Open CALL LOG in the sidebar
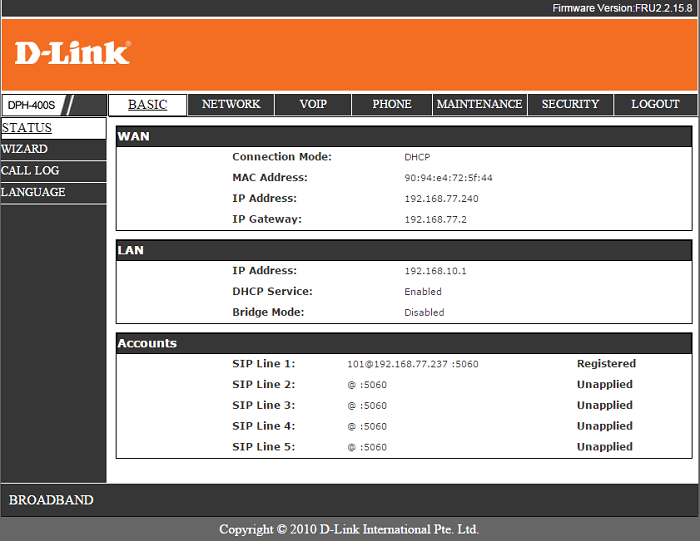Screen dimensions: 700x541 53,171
